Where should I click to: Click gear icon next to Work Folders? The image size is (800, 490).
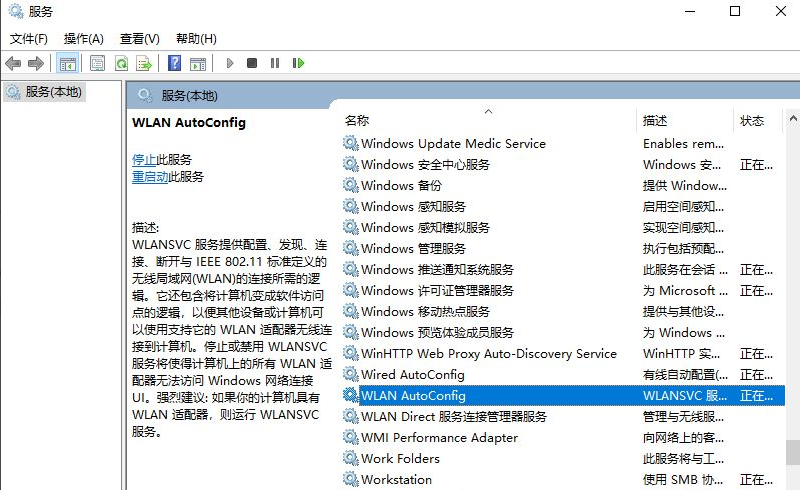351,458
